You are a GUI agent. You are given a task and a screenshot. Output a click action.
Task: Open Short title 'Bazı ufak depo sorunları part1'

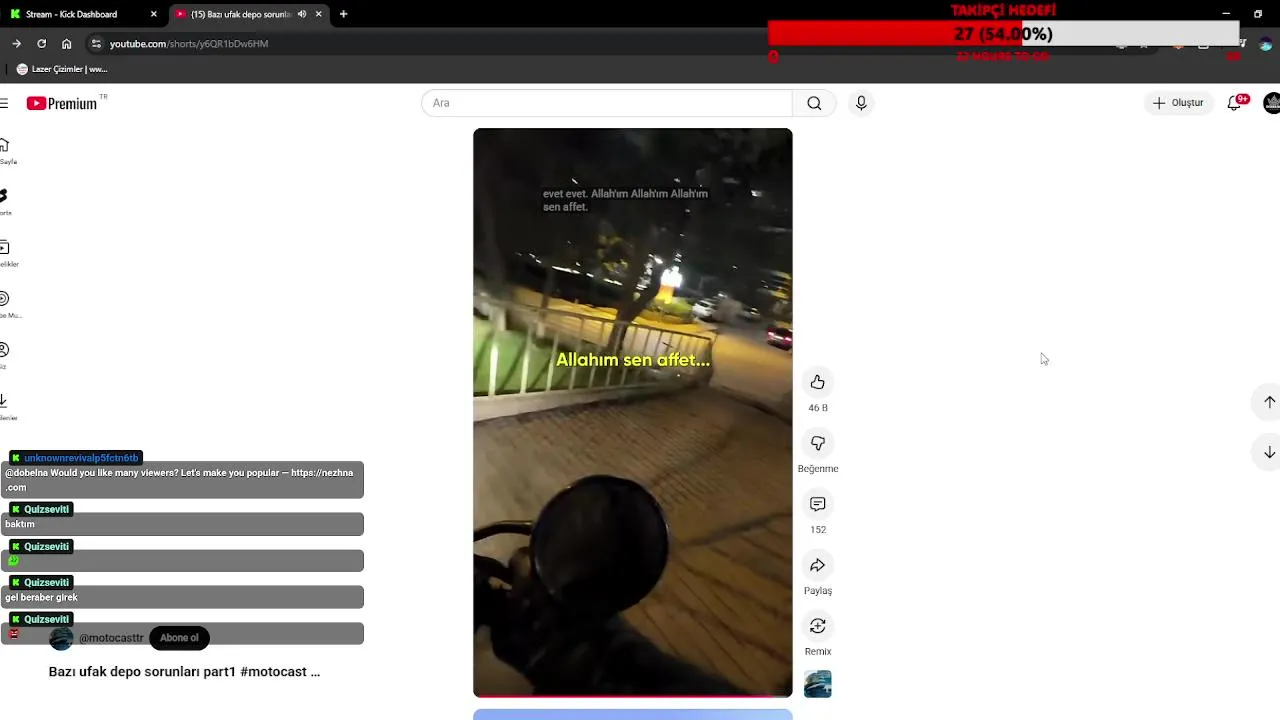coord(184,672)
